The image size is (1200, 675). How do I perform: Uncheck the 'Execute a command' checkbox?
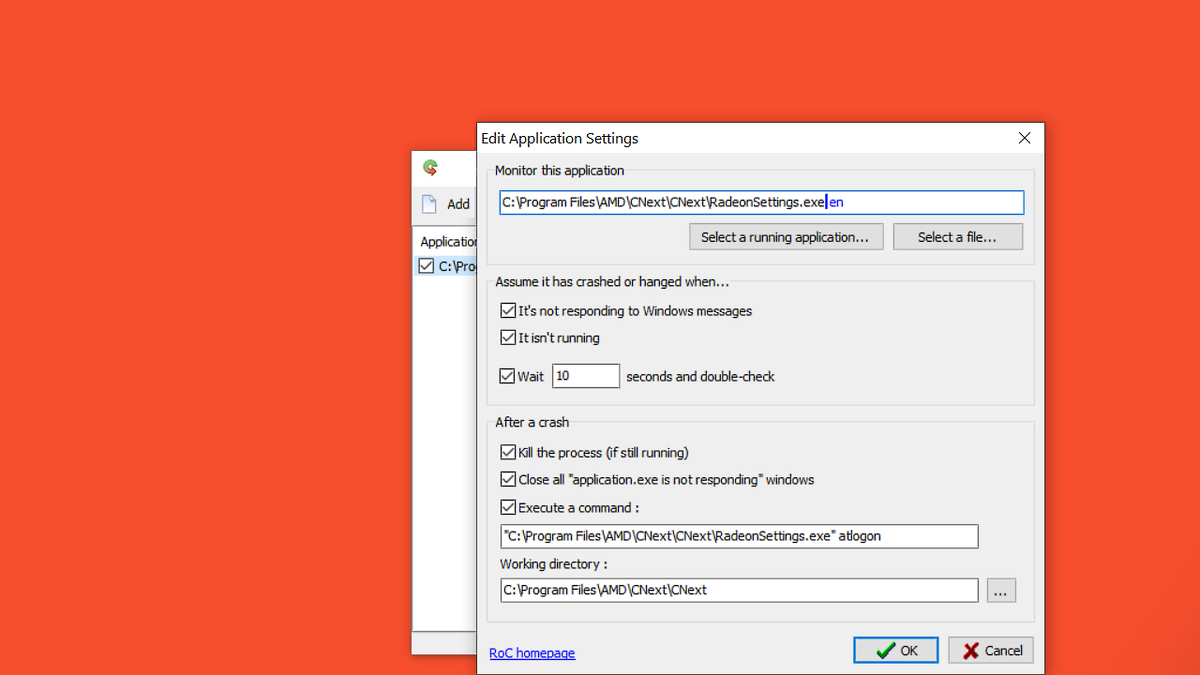(508, 507)
